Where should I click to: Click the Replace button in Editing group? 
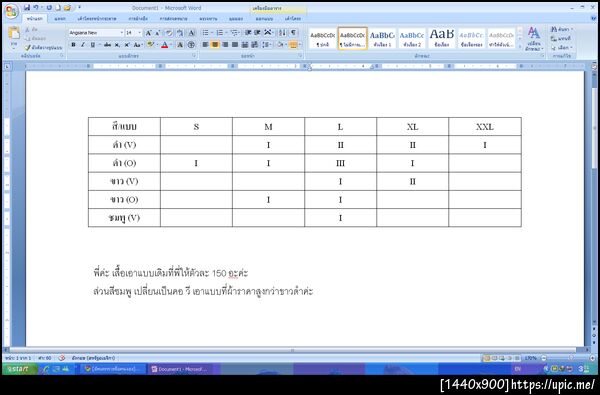(561, 39)
